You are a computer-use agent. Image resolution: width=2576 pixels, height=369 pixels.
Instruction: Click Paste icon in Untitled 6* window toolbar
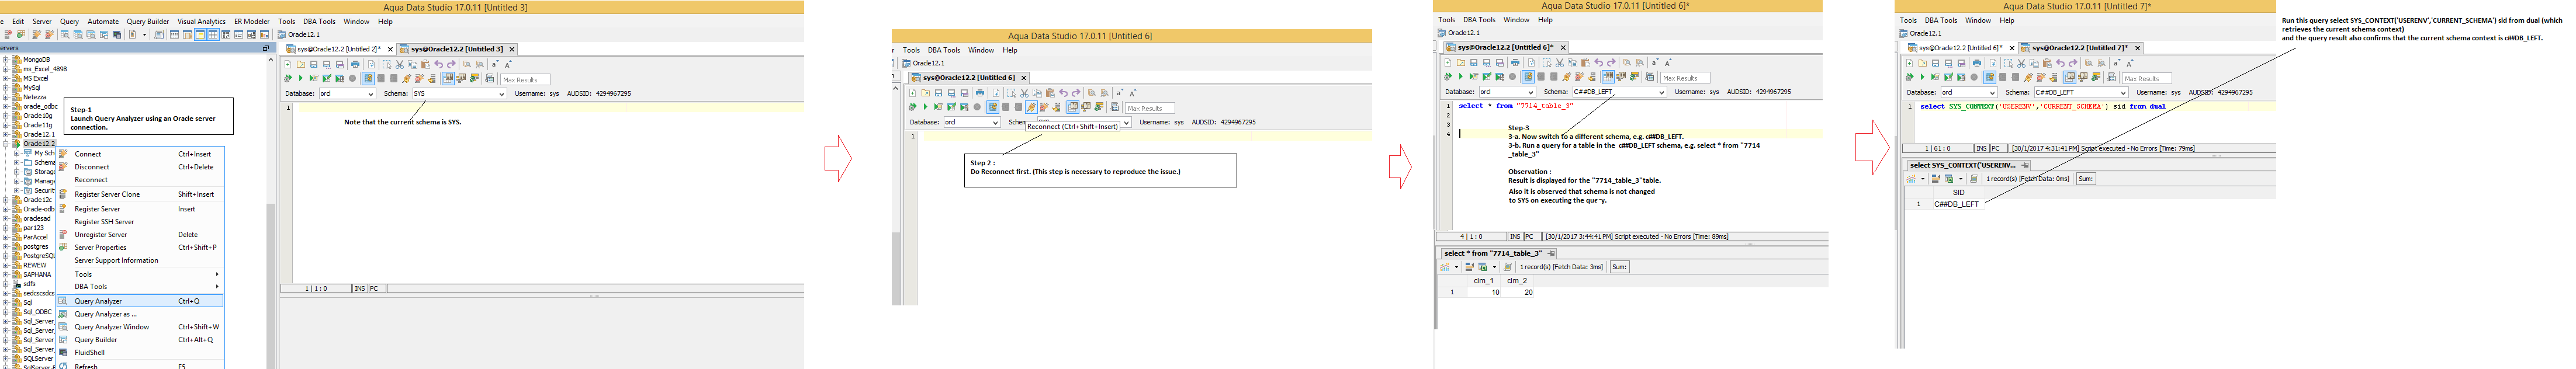click(x=1586, y=63)
